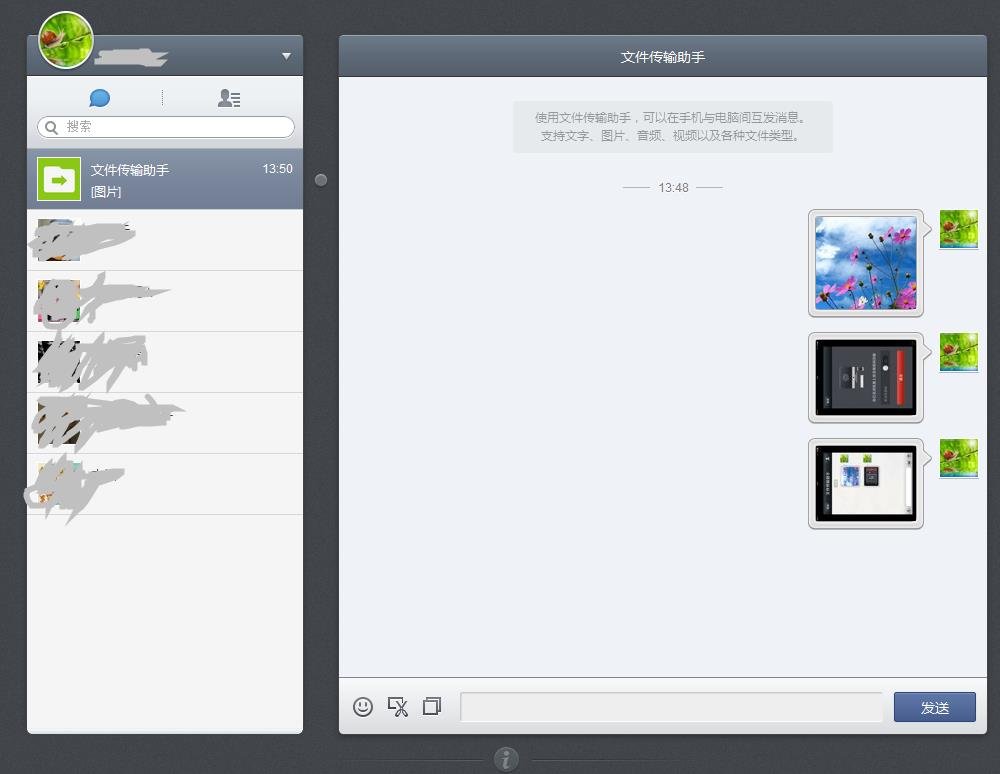Click the green 文件传输助手 folder icon
The image size is (1000, 774).
point(59,179)
